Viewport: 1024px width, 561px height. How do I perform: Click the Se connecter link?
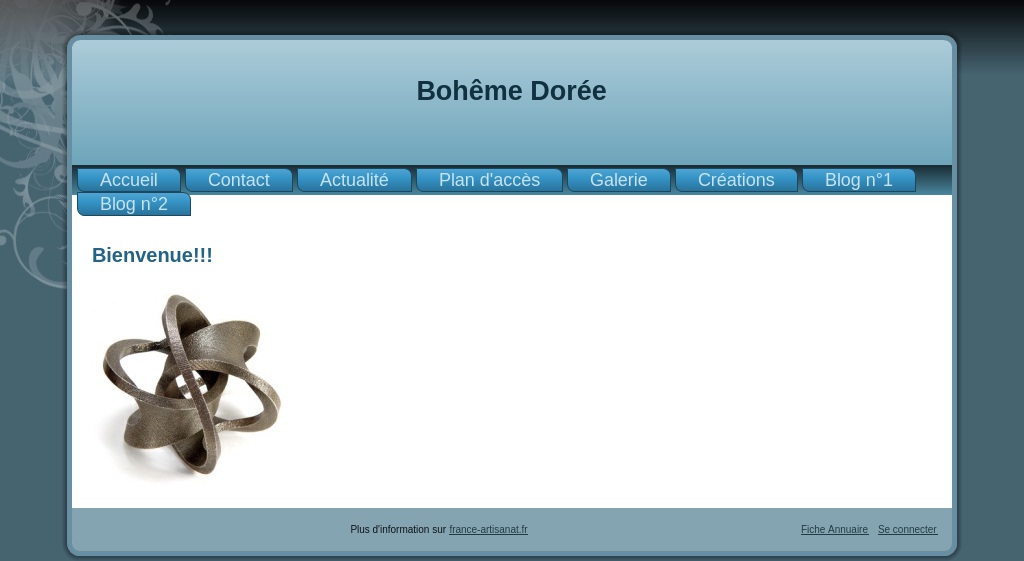907,530
